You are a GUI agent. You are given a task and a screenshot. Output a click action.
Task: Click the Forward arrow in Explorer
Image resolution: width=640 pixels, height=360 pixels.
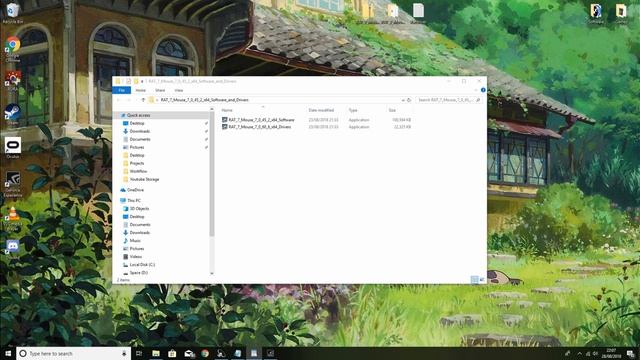(129, 100)
